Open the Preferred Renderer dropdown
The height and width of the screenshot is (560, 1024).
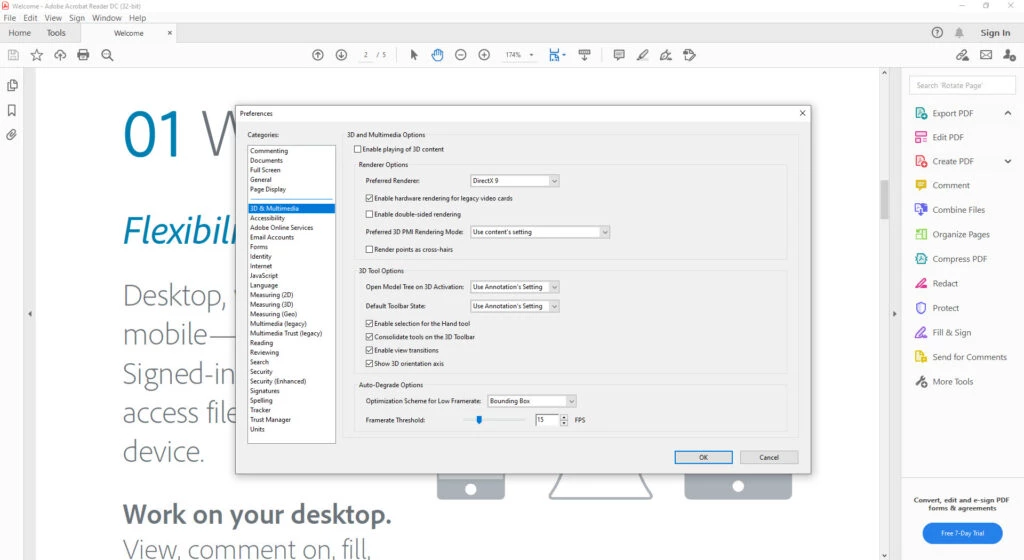pos(515,181)
